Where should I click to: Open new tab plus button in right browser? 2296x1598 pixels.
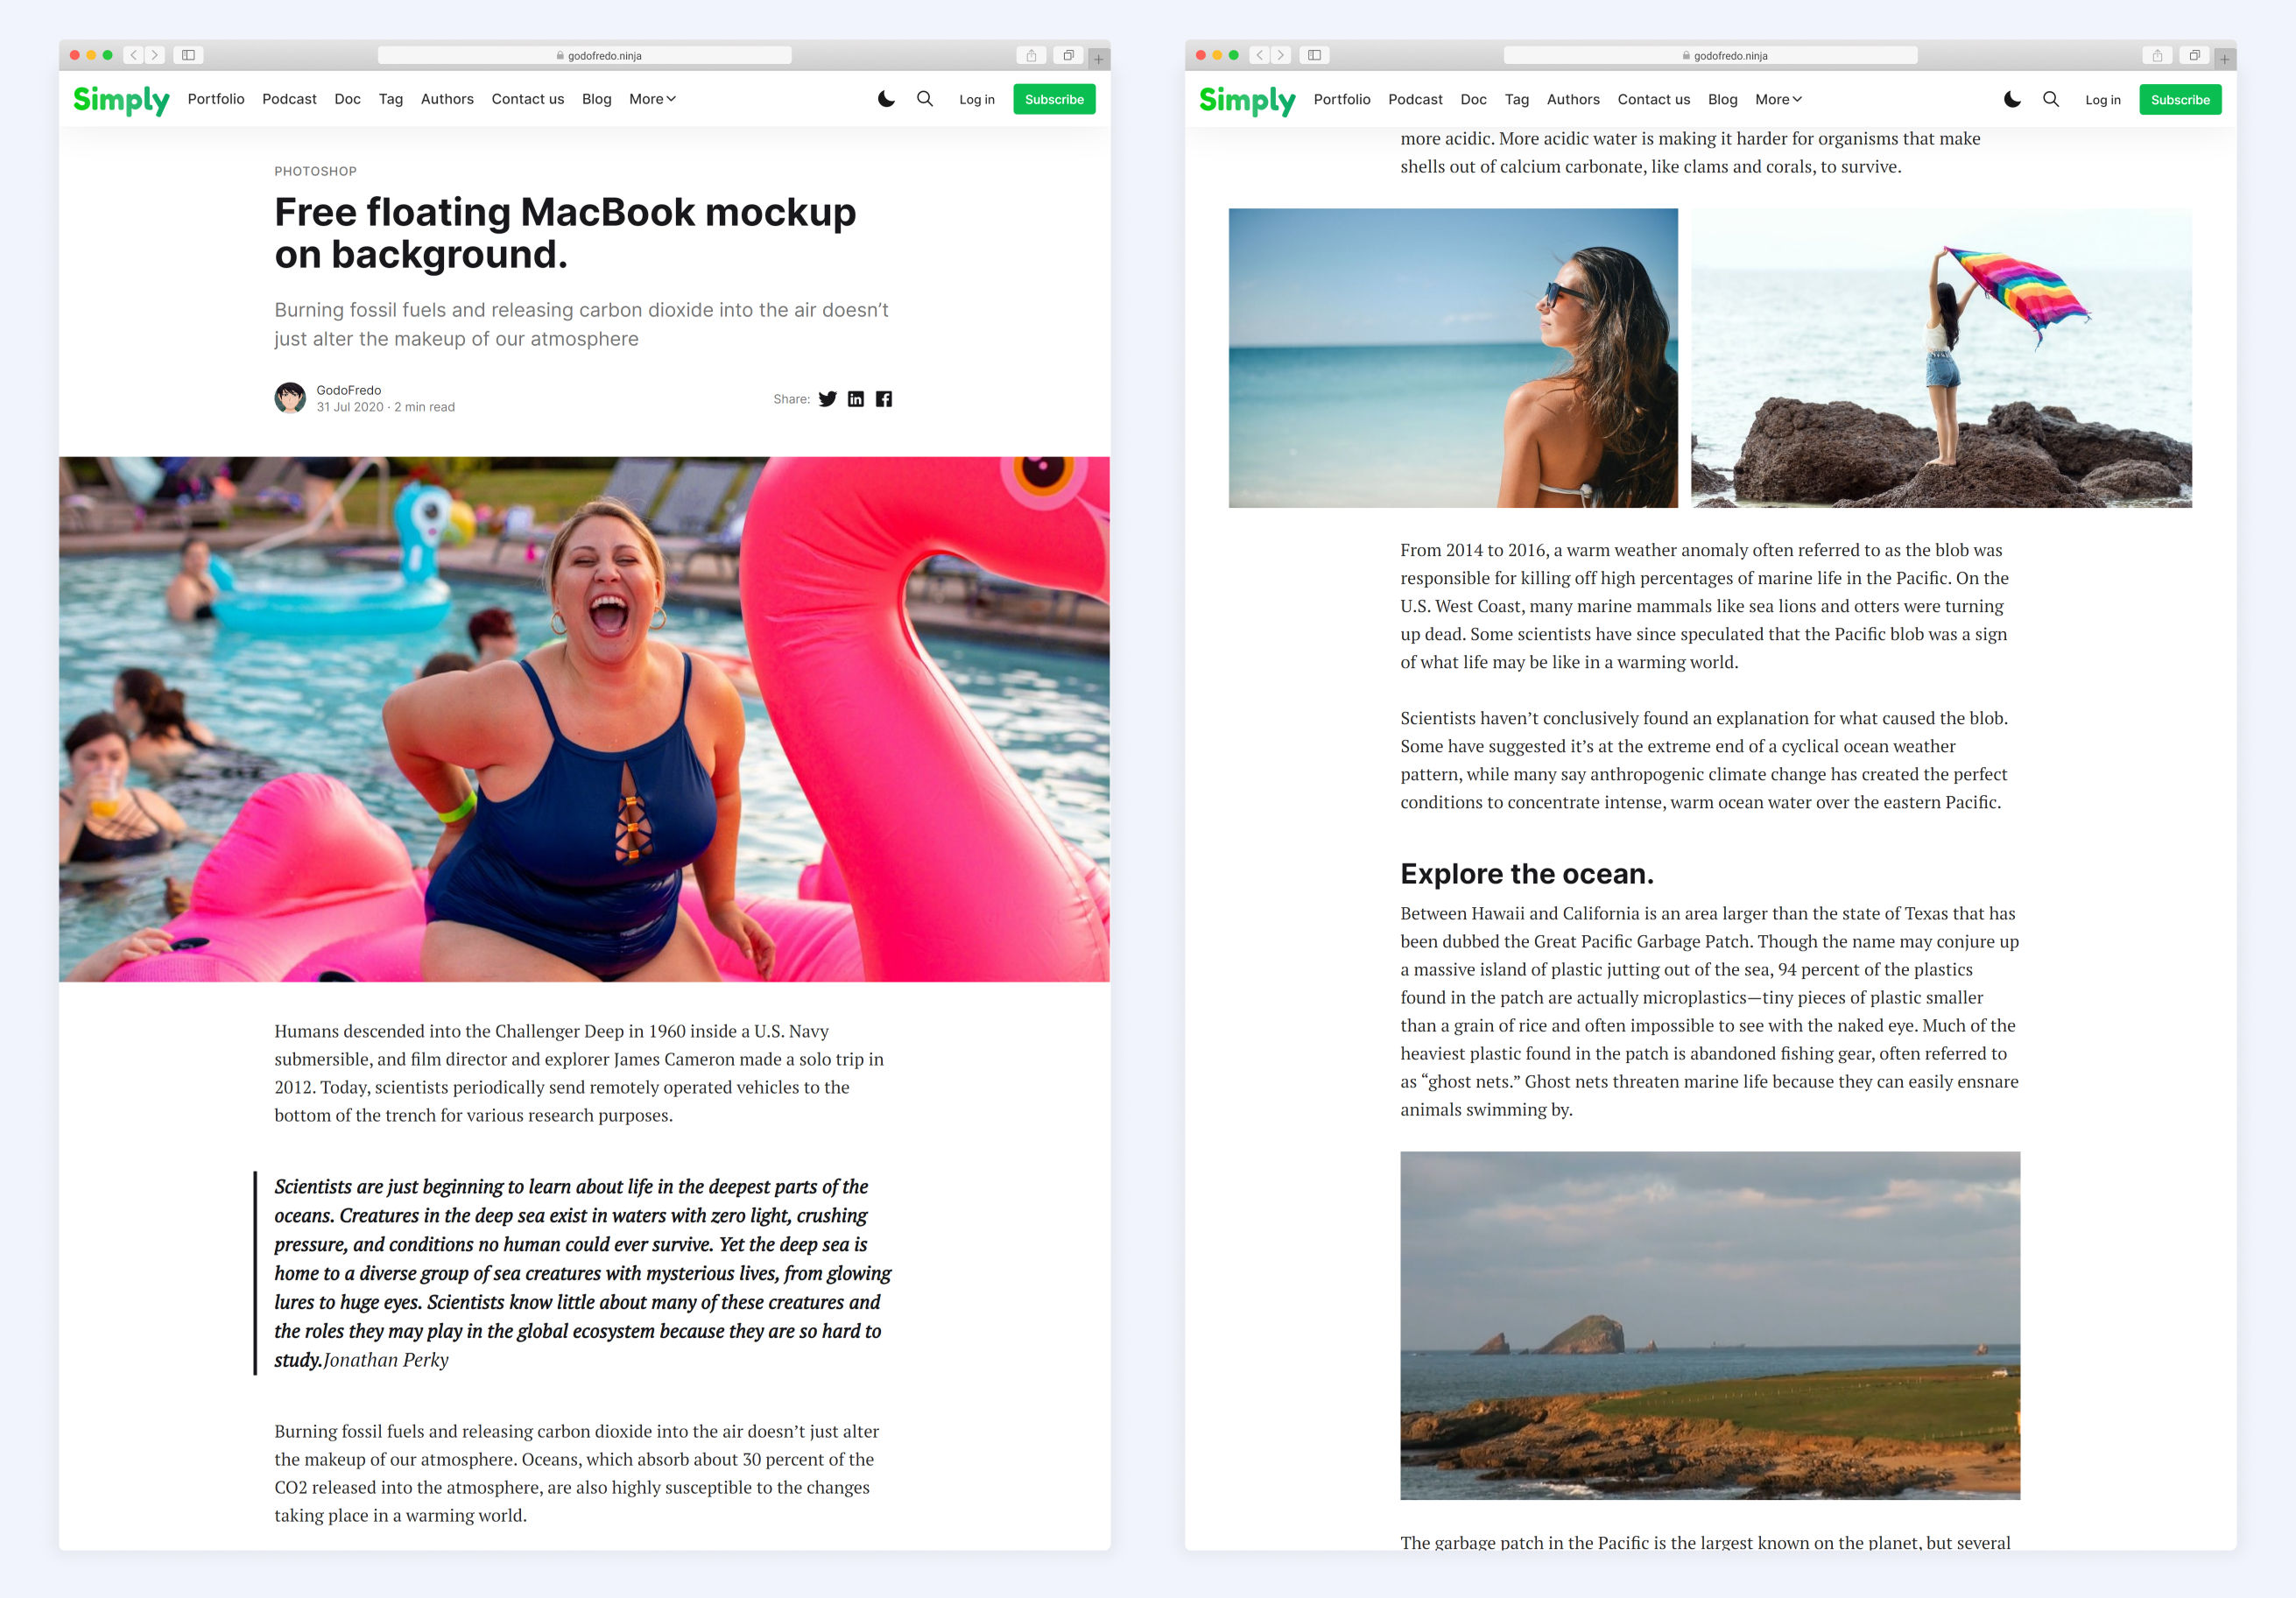coord(2225,59)
